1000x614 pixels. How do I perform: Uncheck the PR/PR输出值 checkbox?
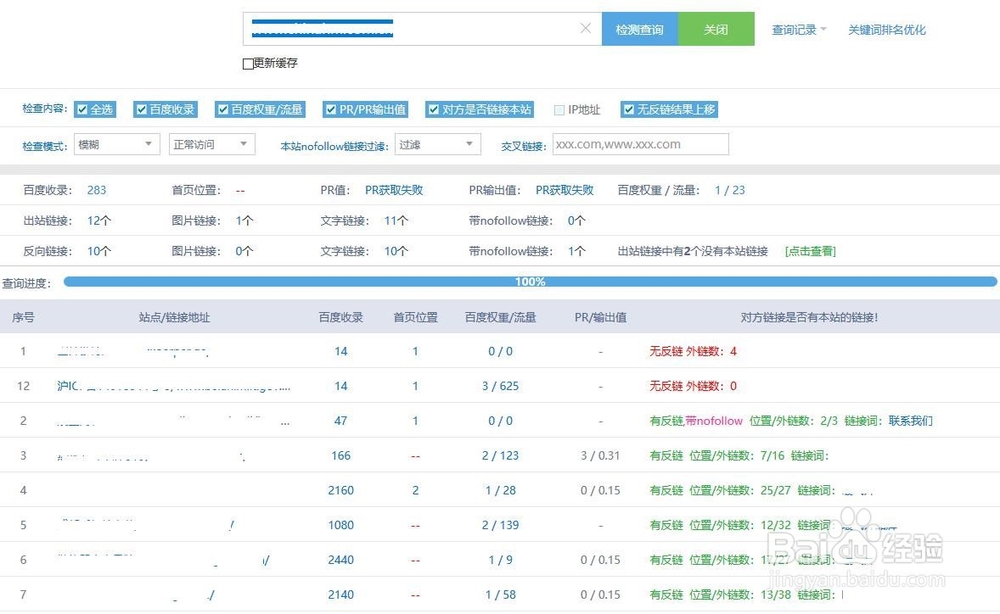point(330,109)
